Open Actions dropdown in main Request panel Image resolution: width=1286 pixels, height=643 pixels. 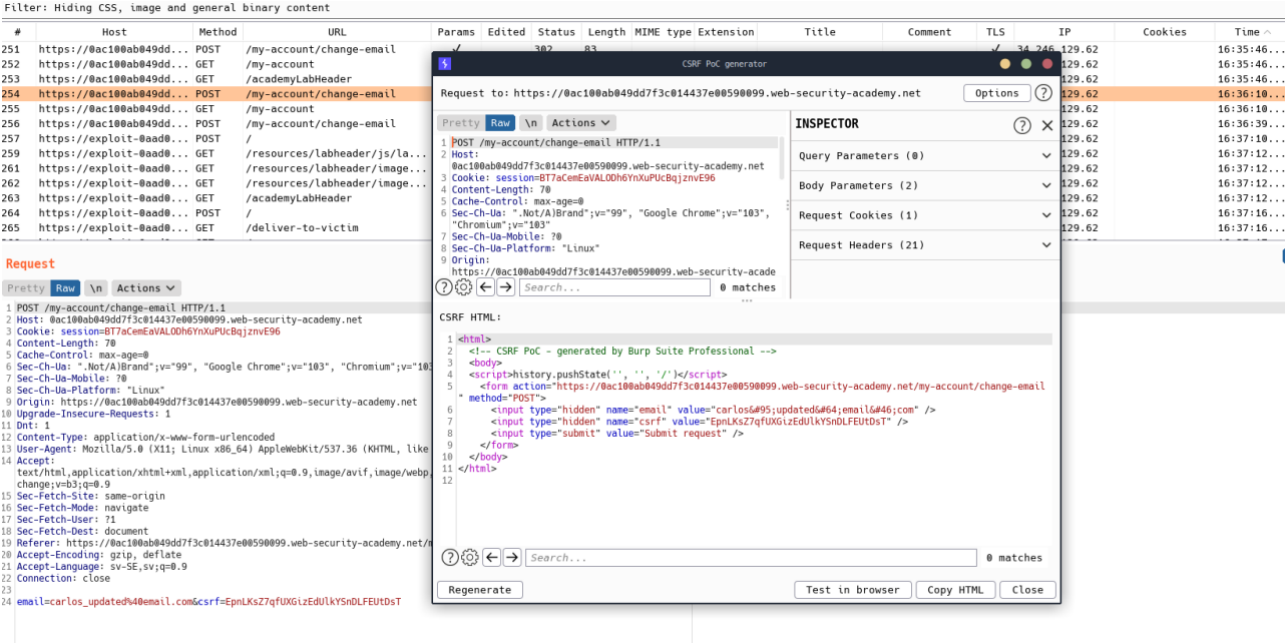(x=146, y=288)
